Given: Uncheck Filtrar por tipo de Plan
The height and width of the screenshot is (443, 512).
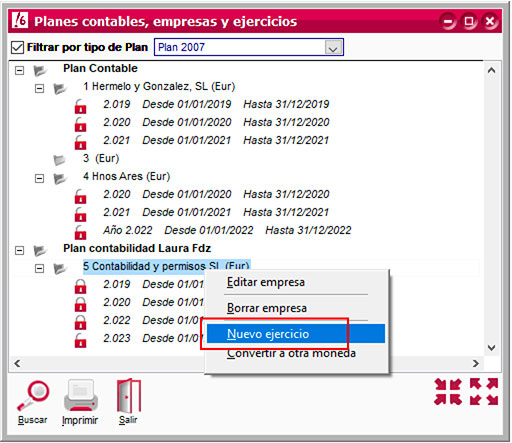Looking at the screenshot, I should pyautogui.click(x=17, y=47).
